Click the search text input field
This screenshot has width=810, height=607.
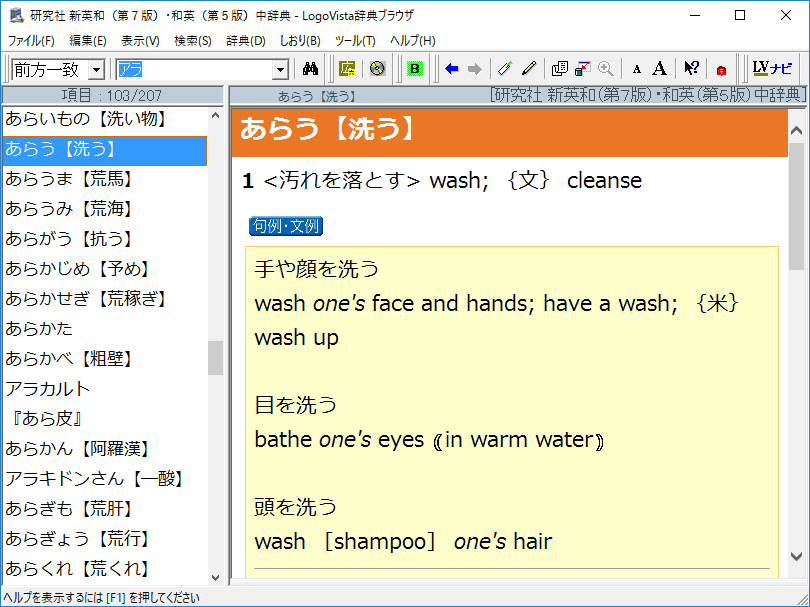tap(194, 69)
